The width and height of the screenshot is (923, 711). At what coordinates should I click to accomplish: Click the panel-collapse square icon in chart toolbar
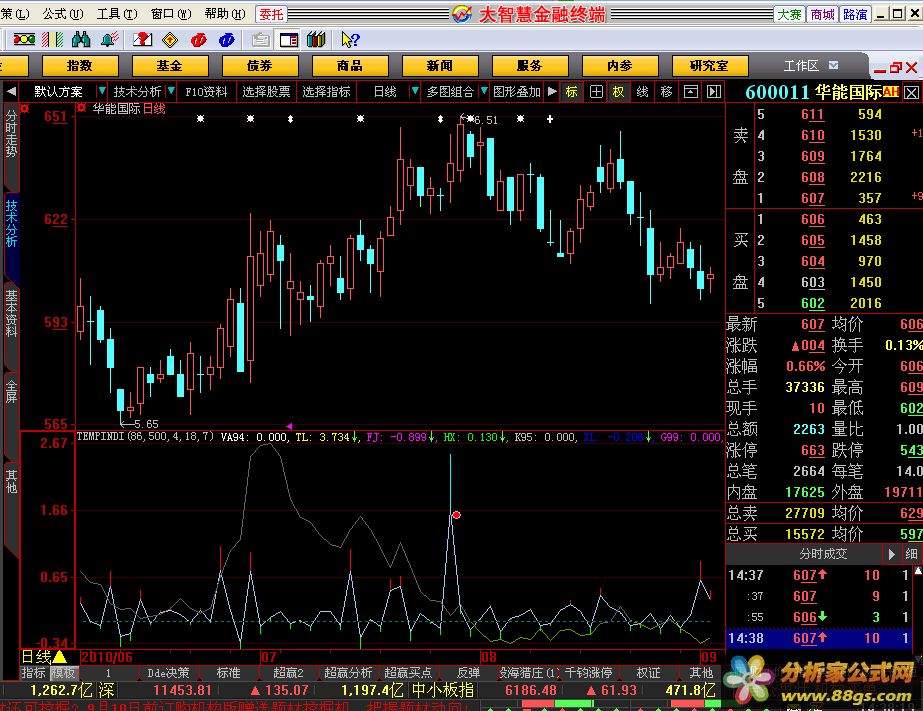pos(690,92)
